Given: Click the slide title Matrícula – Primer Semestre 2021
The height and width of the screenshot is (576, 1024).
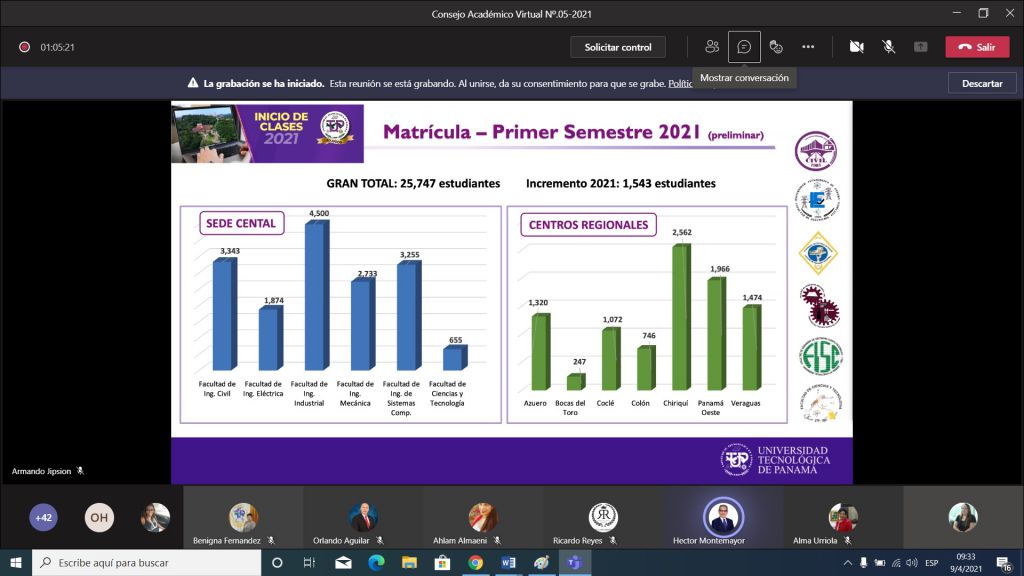Looking at the screenshot, I should [x=541, y=132].
